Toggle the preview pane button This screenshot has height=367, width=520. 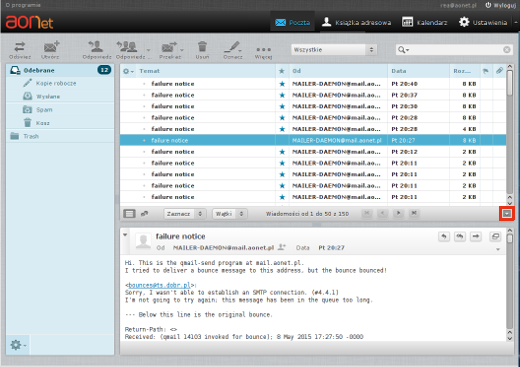(507, 213)
